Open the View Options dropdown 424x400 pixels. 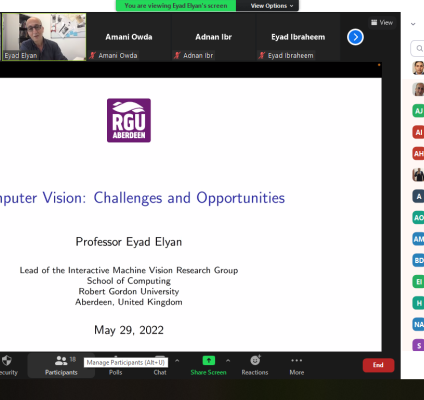click(x=272, y=6)
